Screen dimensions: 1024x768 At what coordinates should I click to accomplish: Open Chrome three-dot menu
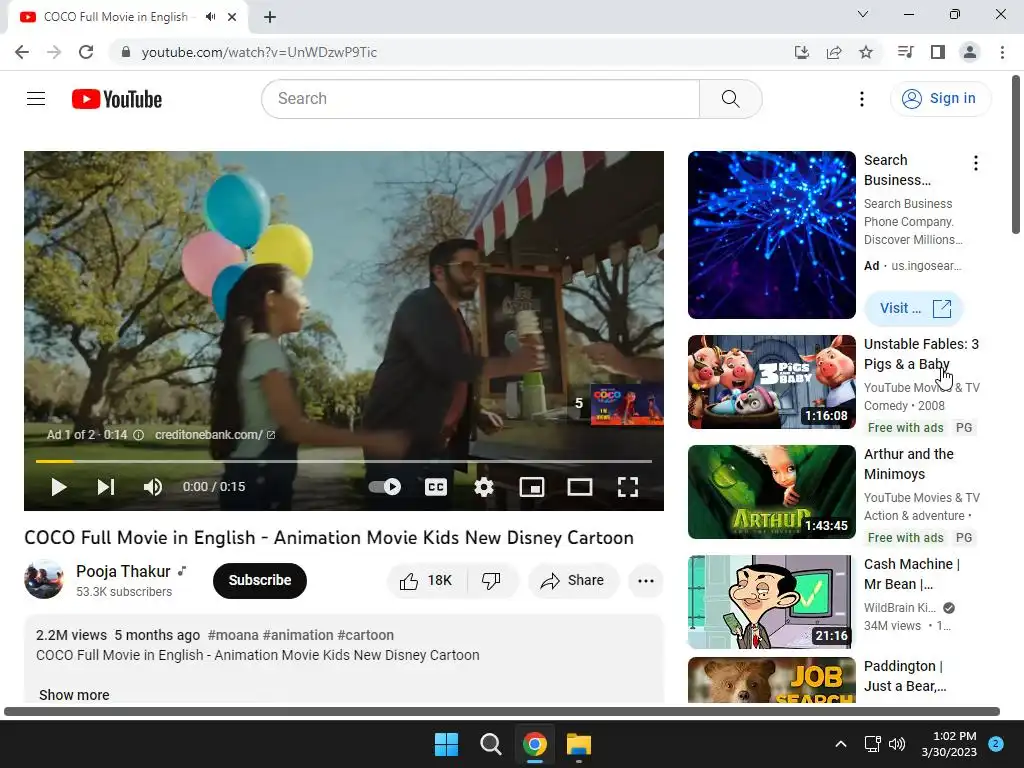click(x=1002, y=52)
